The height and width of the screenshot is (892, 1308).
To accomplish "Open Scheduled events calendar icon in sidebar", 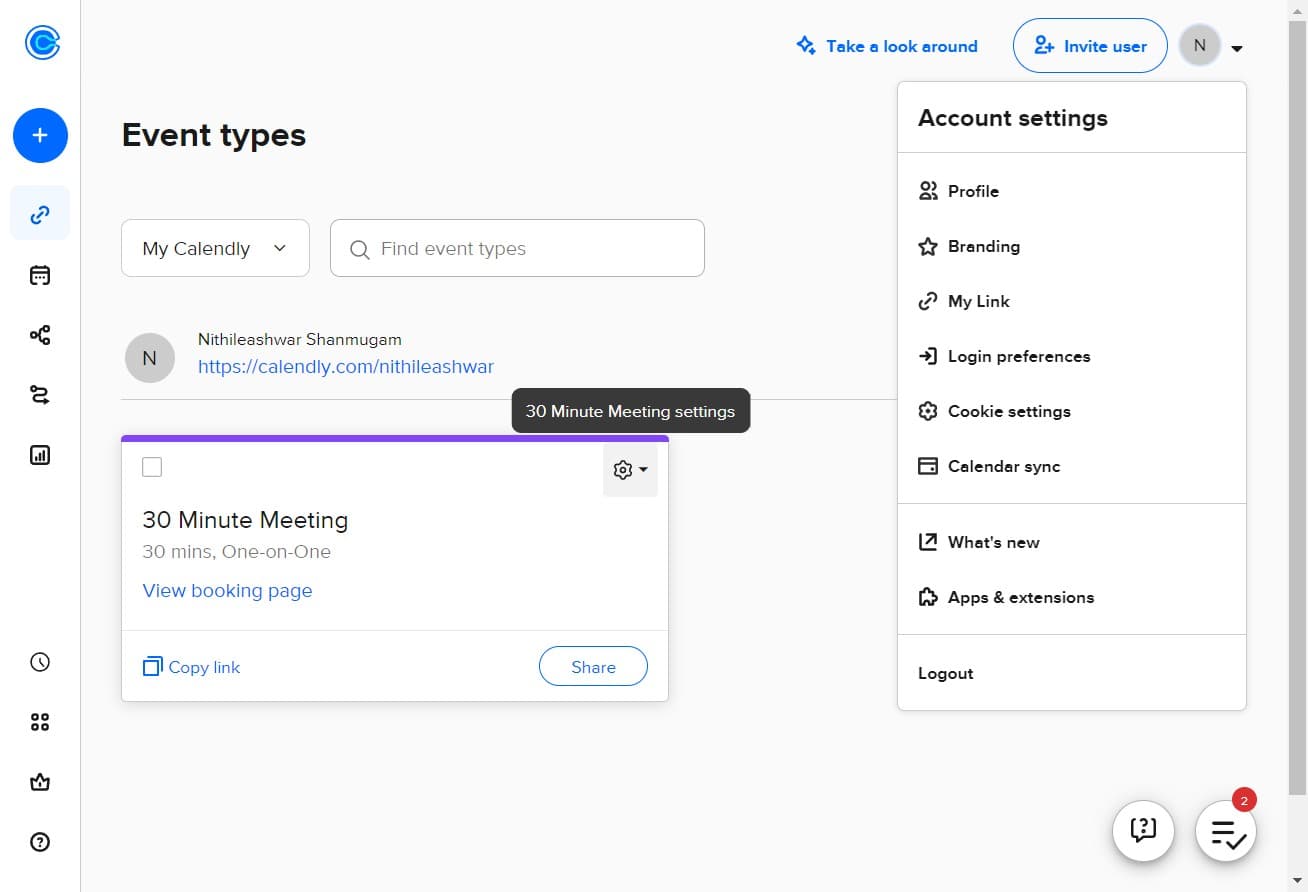I will (x=40, y=275).
